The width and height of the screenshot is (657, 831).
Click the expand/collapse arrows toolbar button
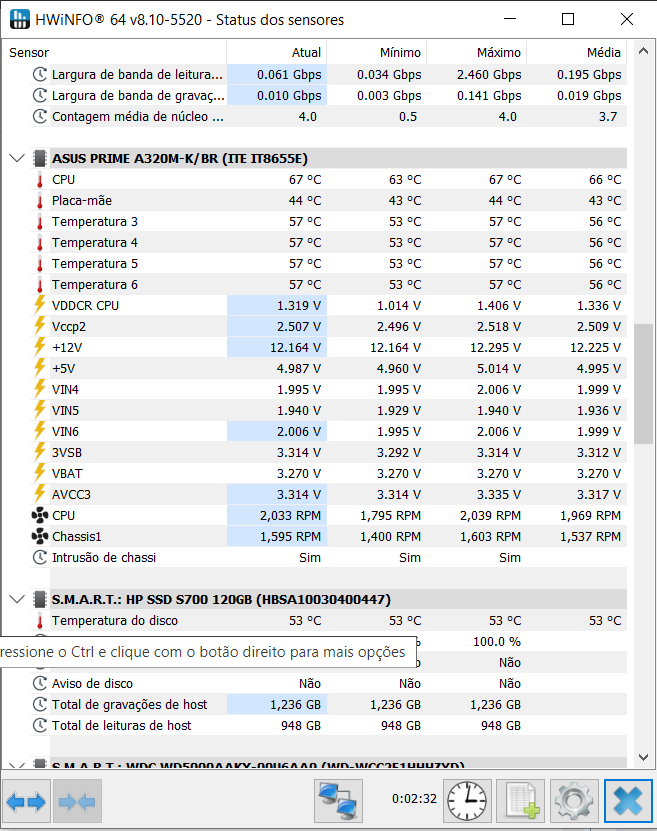click(26, 801)
